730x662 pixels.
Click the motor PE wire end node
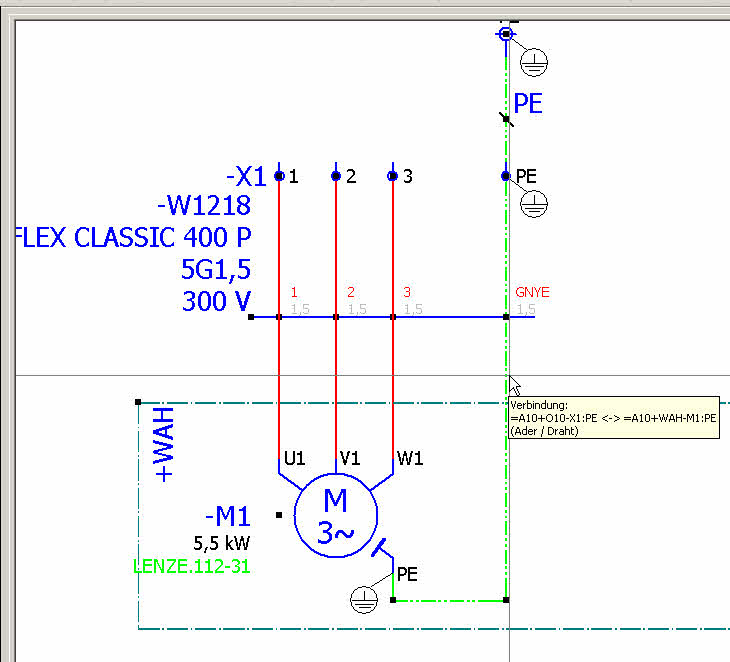[x=393, y=600]
